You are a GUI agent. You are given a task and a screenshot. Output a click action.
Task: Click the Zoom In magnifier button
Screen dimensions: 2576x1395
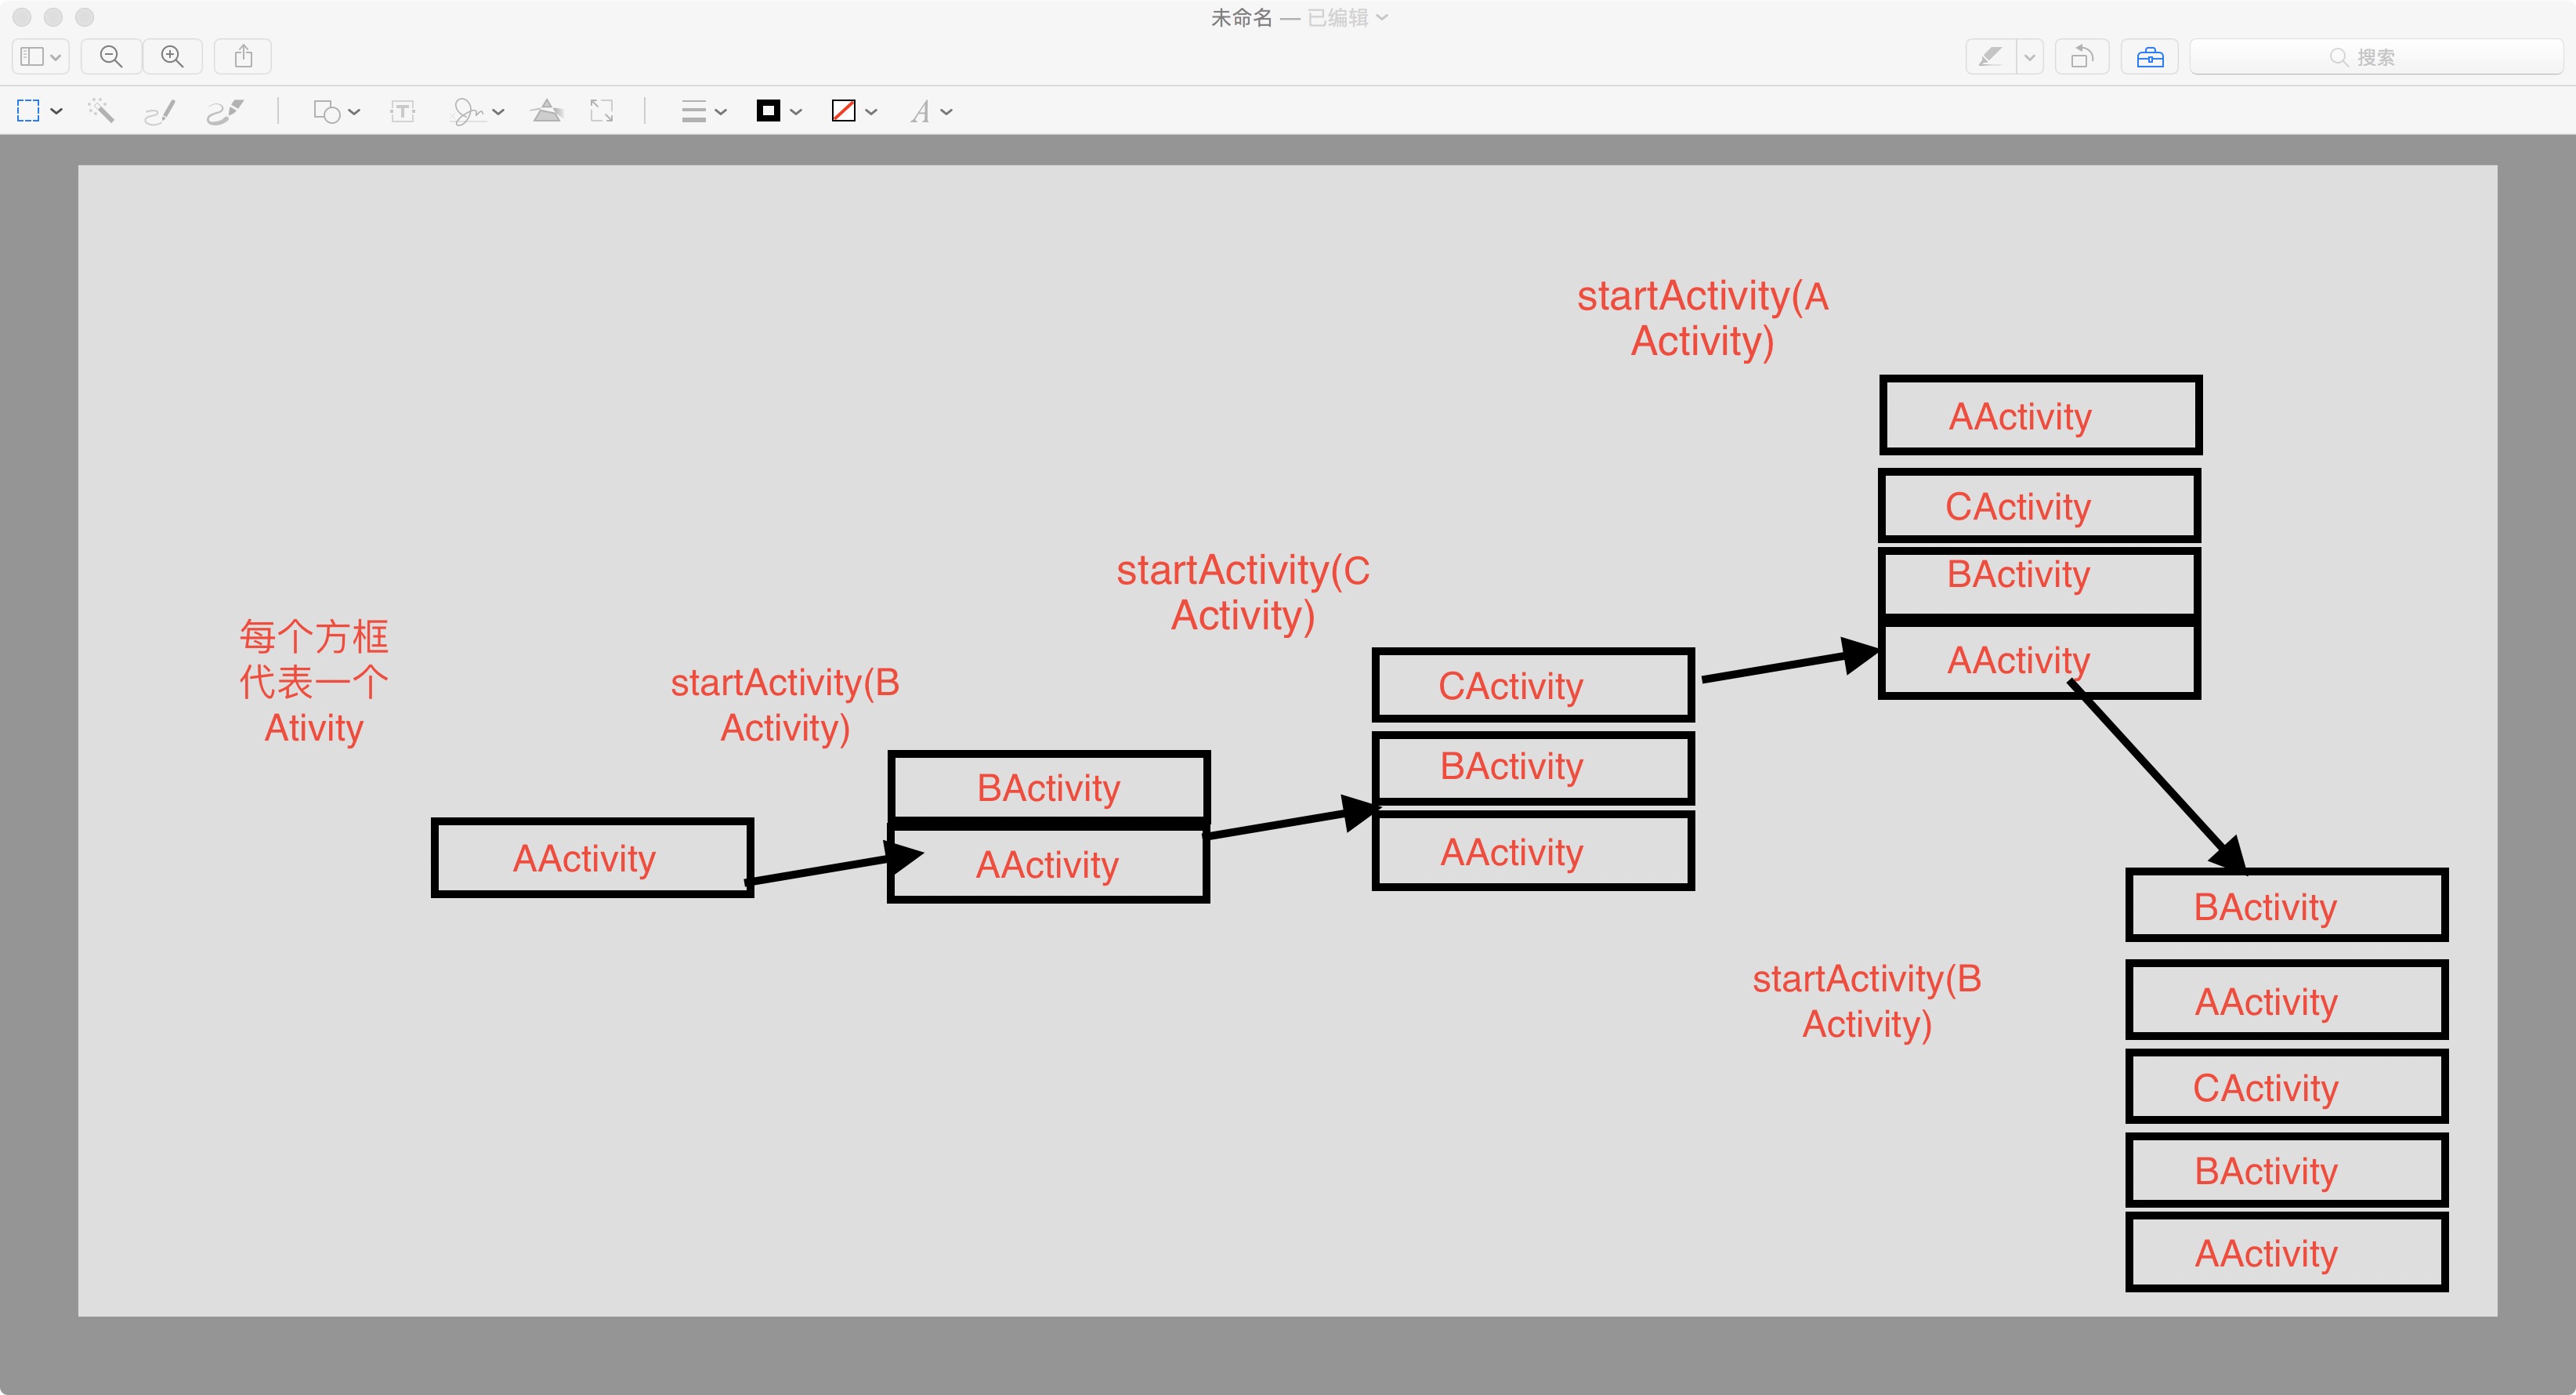[x=172, y=57]
